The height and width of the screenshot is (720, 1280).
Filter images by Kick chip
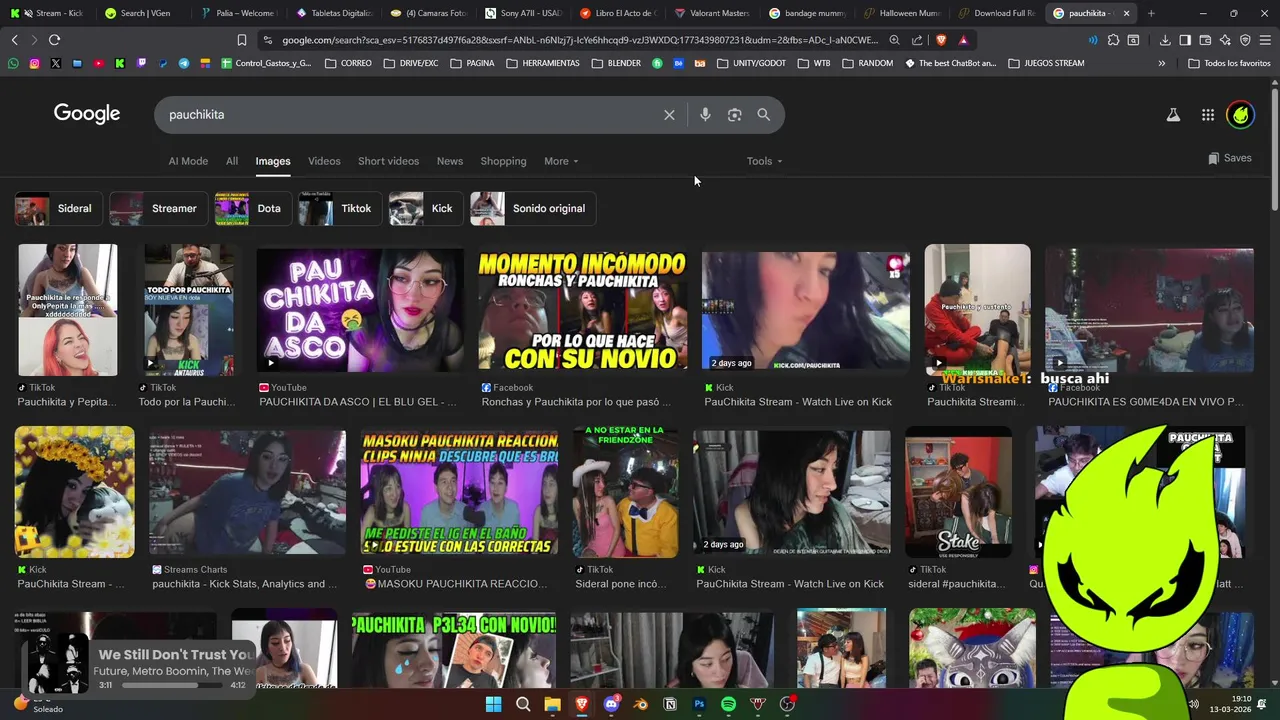tap(426, 208)
